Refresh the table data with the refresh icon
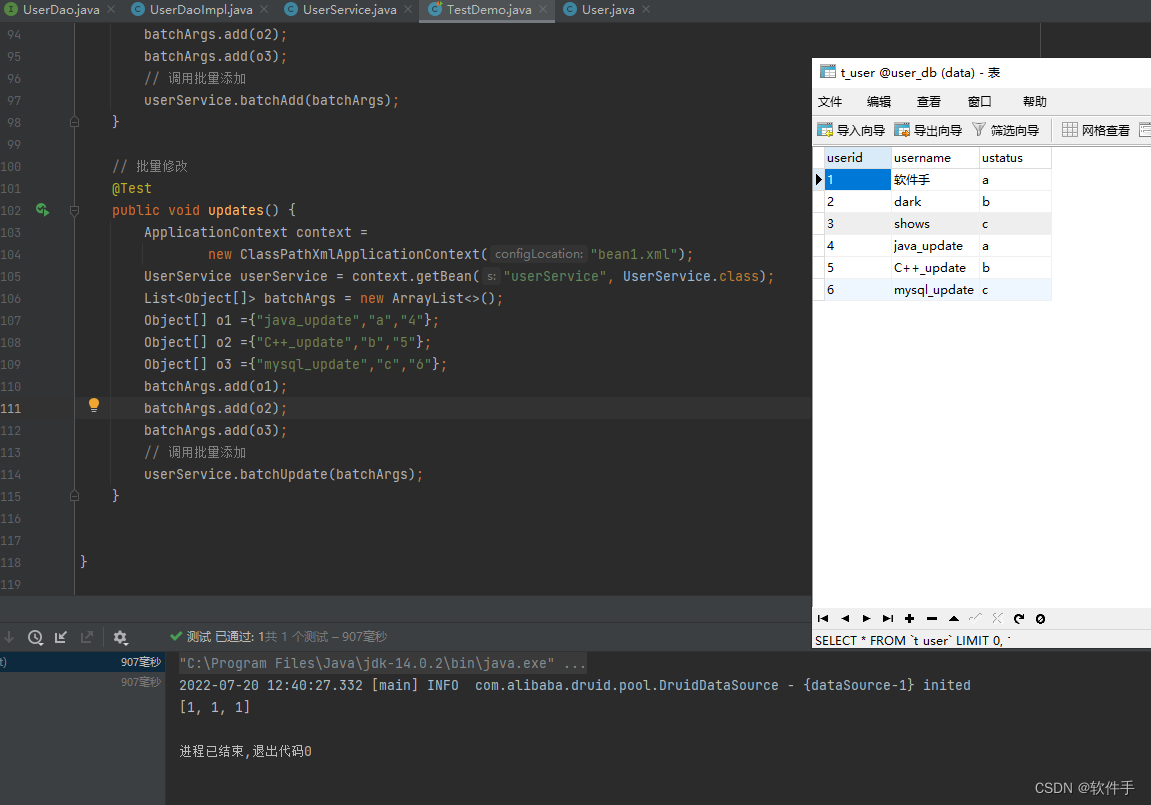1151x805 pixels. [1019, 619]
